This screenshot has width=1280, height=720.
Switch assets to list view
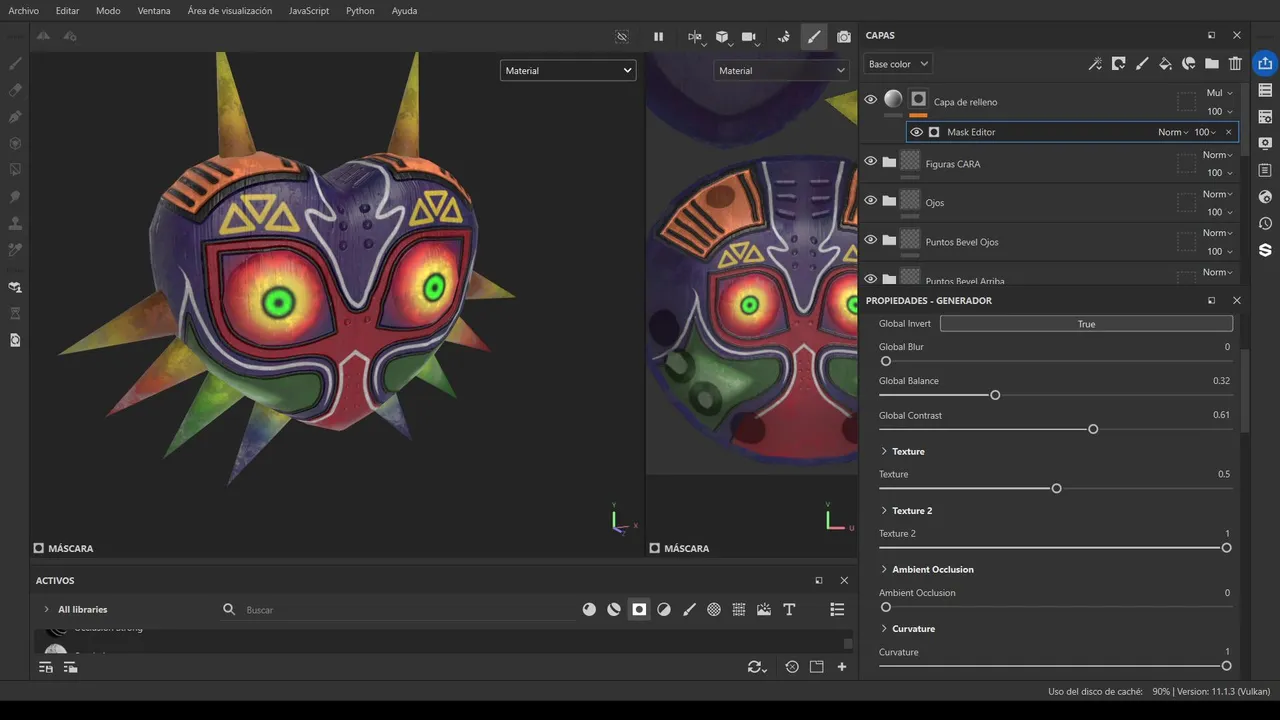pos(837,610)
